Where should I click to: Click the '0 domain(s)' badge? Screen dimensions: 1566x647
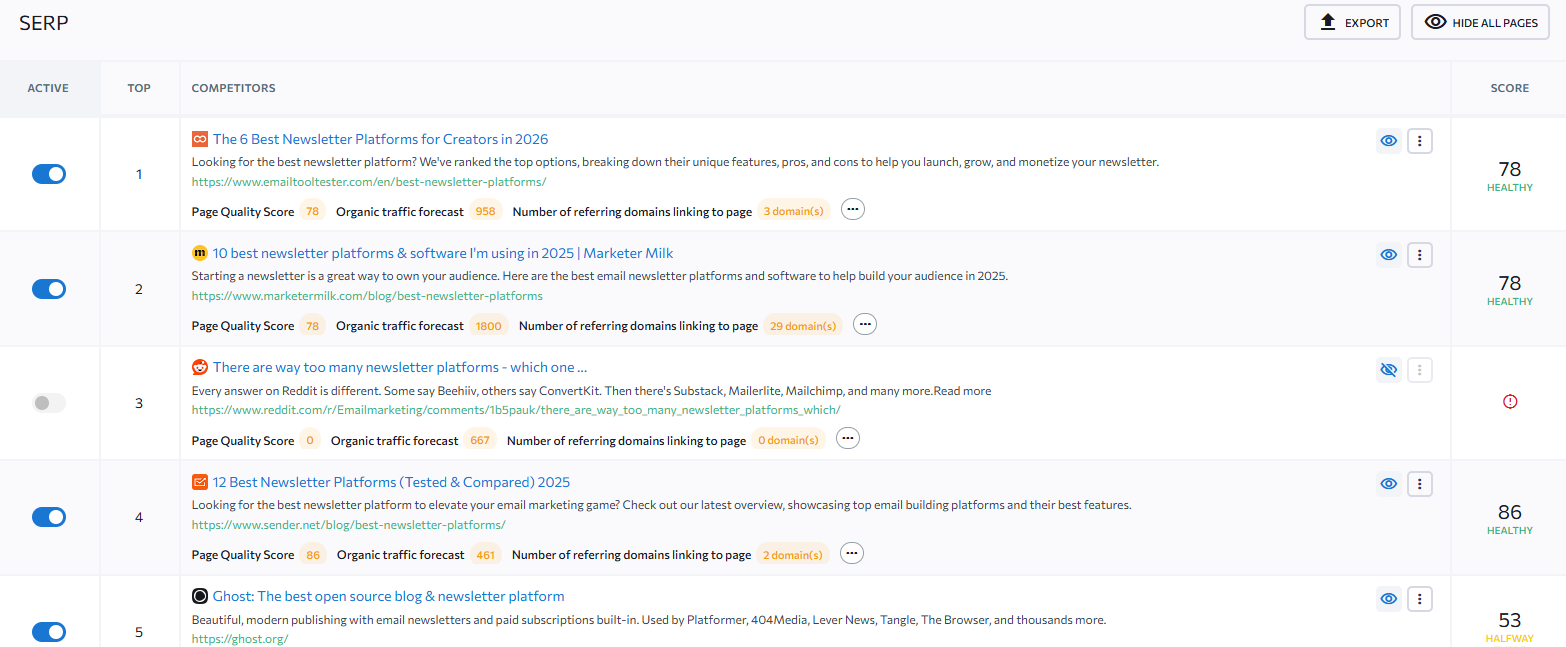(788, 440)
